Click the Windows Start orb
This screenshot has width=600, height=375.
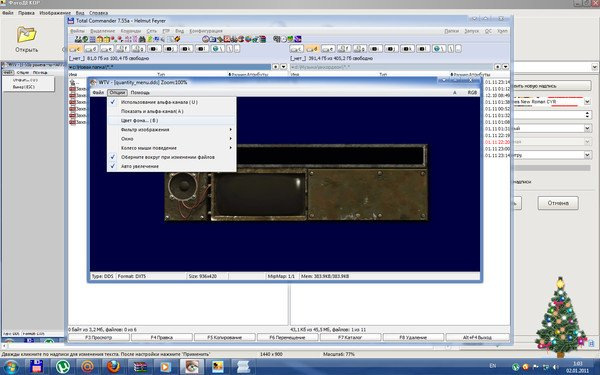click(x=11, y=367)
